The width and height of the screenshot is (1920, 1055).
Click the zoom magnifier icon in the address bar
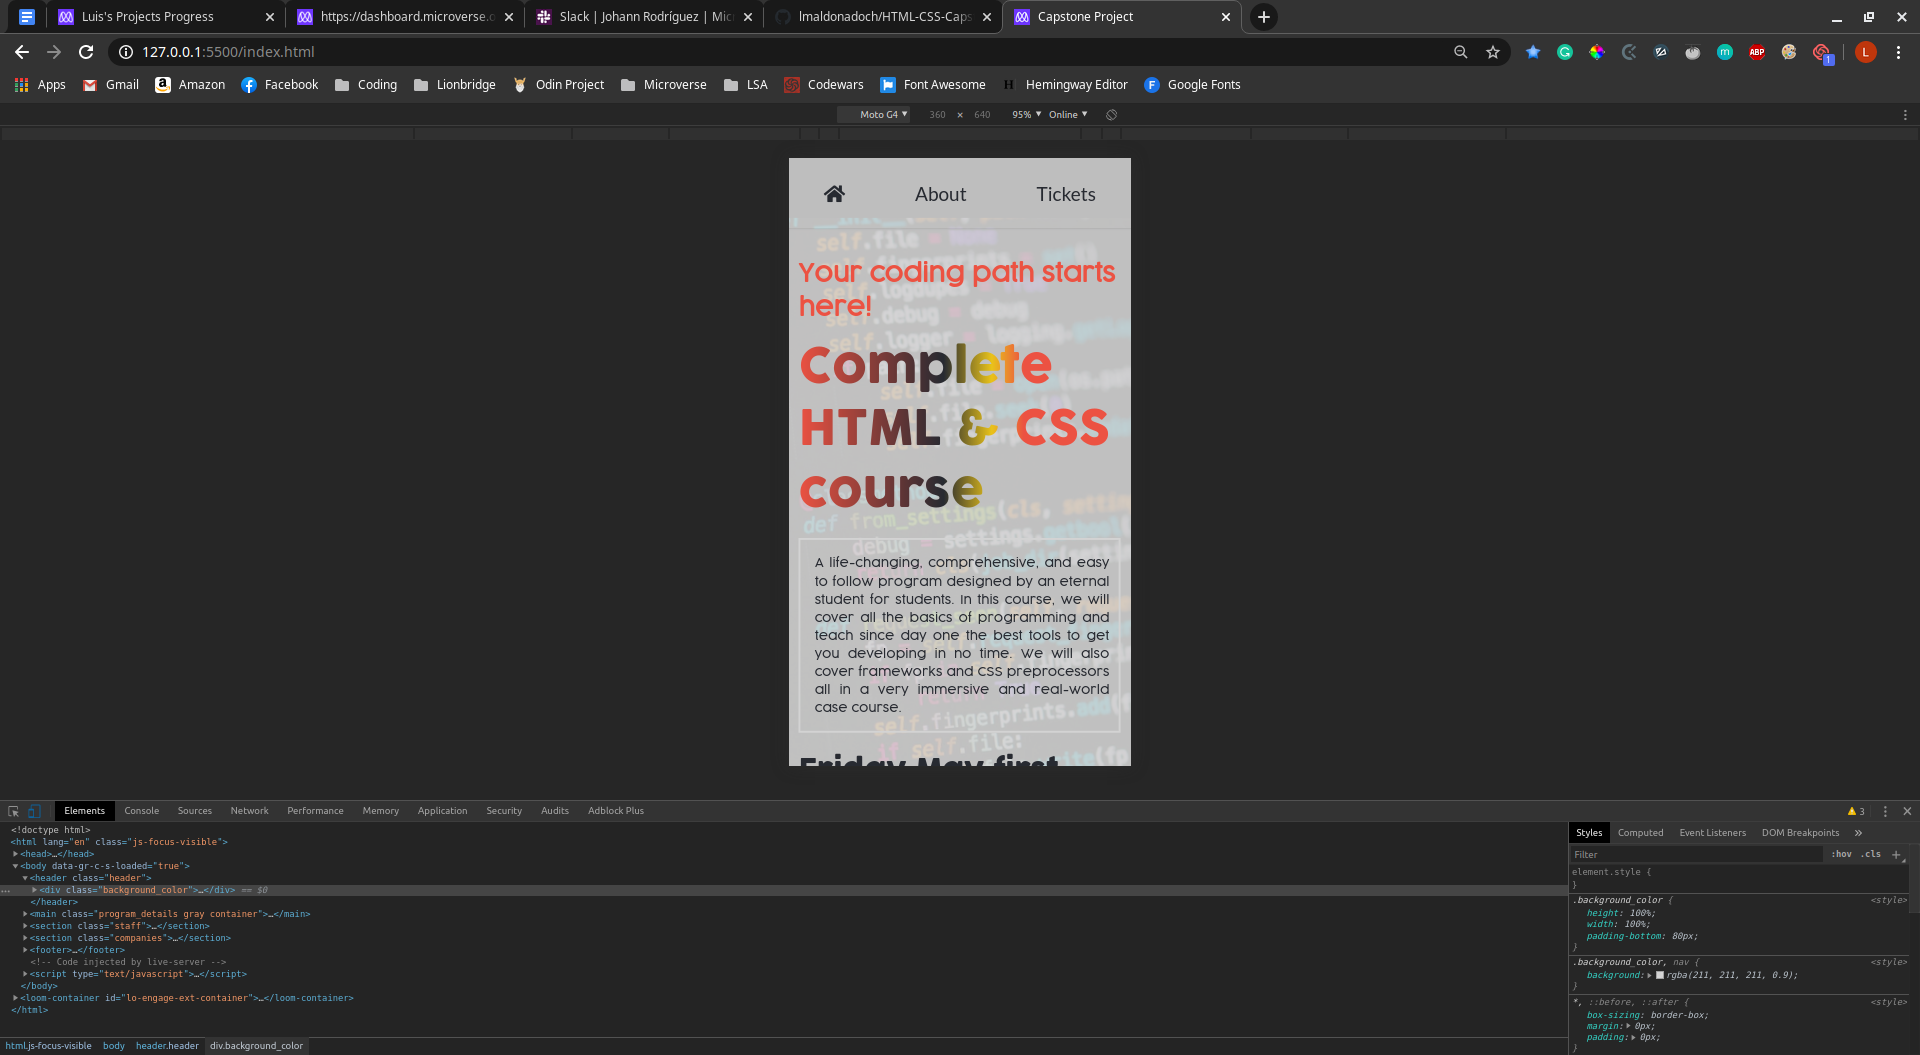1461,52
